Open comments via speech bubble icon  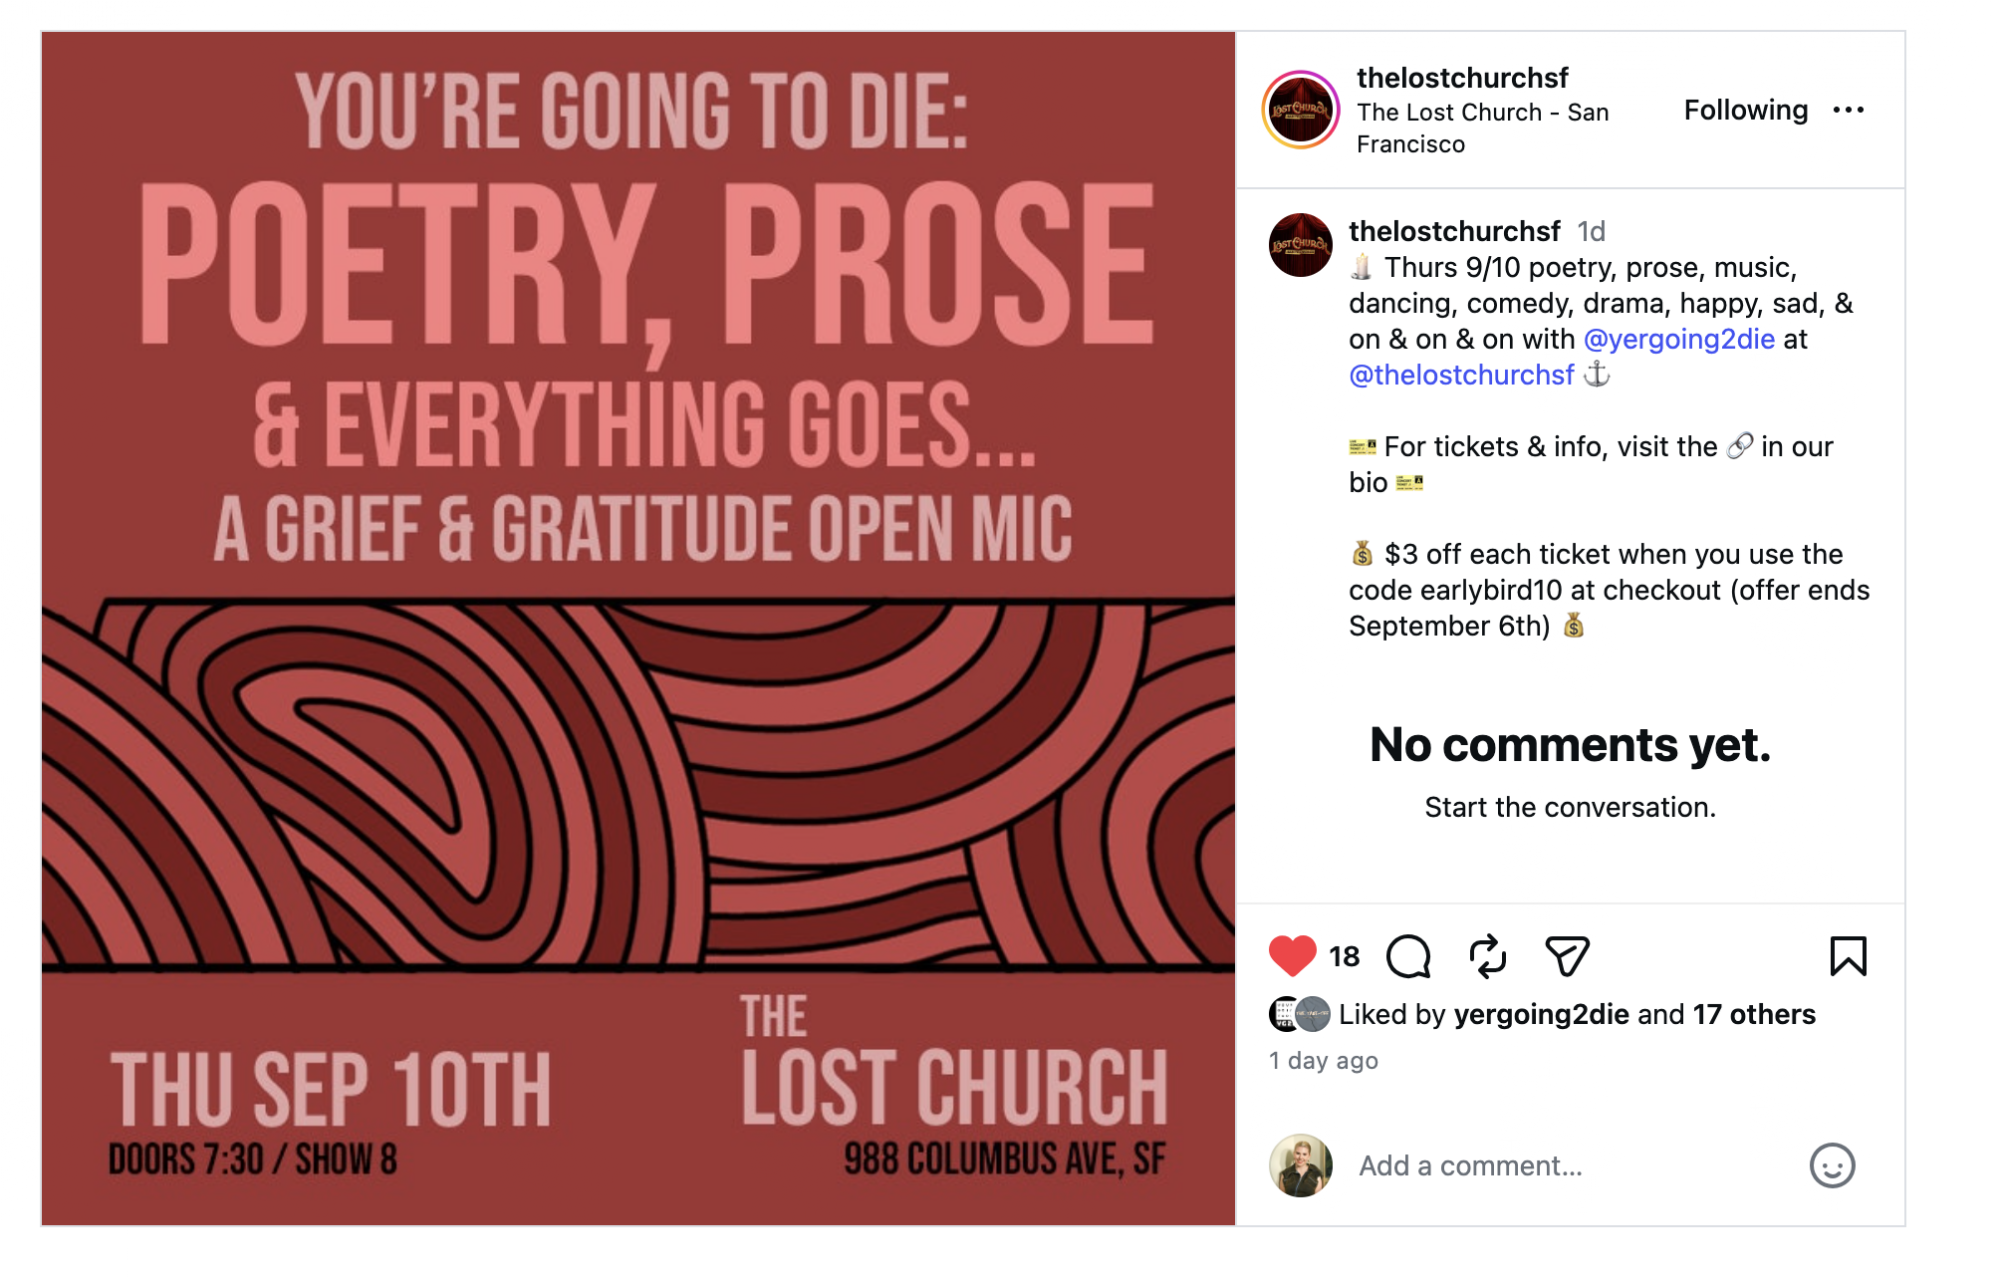coord(1409,956)
